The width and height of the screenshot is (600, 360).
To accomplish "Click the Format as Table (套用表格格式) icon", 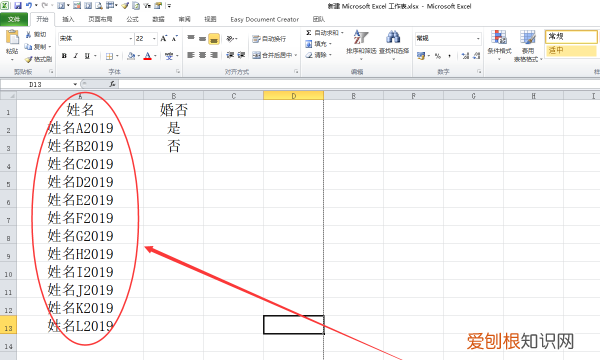I will point(528,37).
